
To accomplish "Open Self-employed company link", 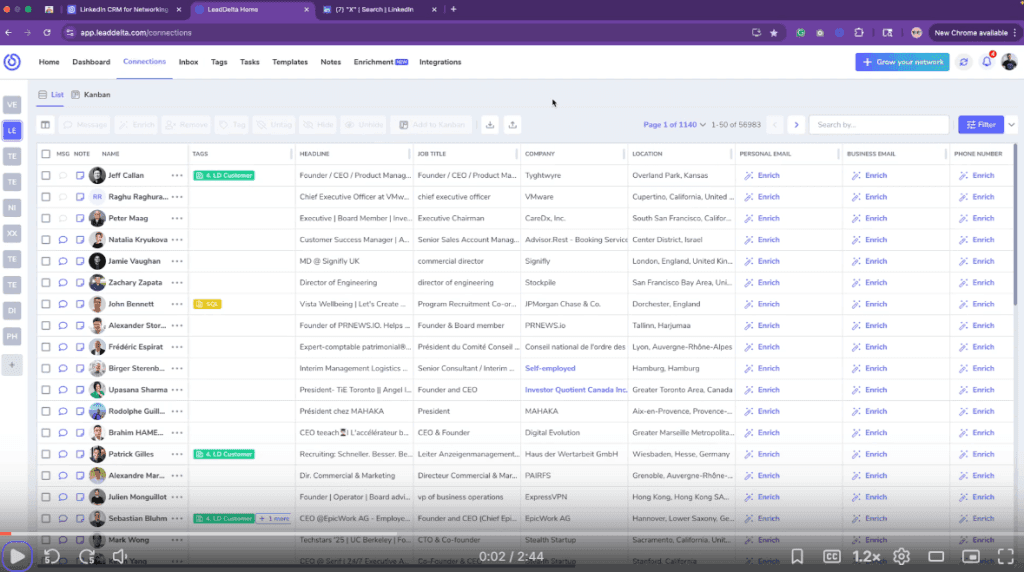I will [550, 368].
